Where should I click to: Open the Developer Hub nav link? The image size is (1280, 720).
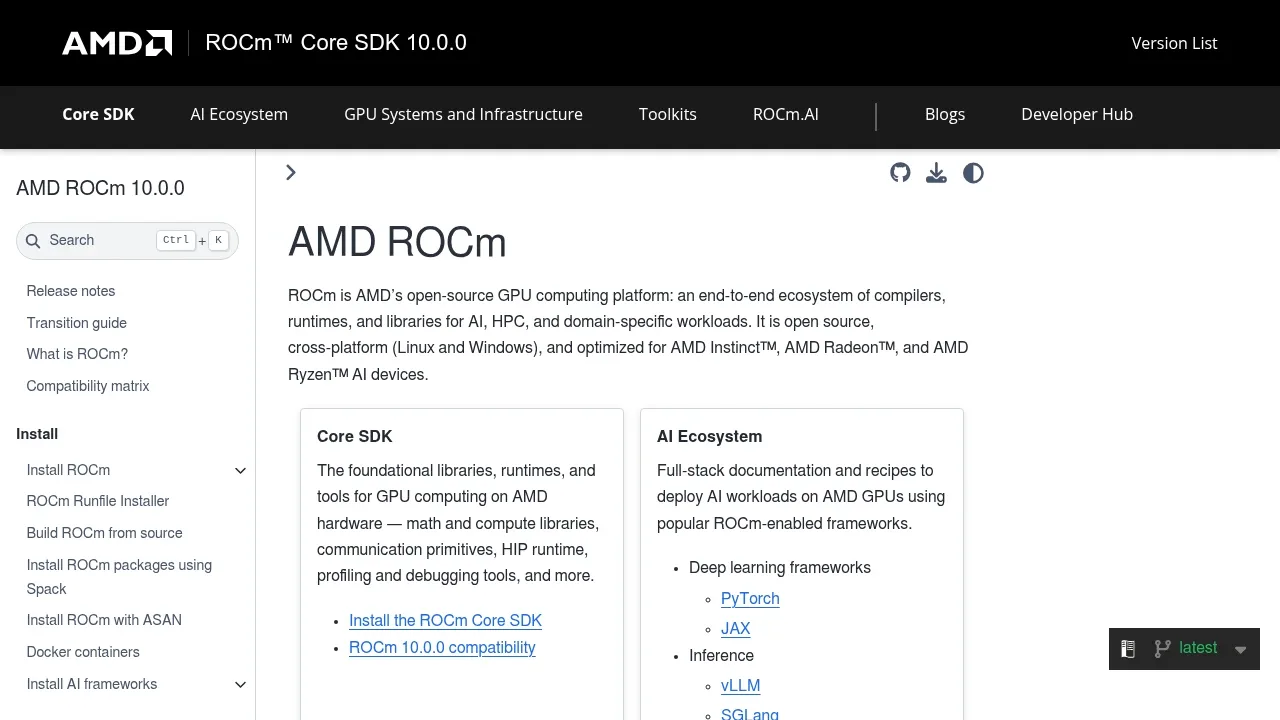point(1077,114)
